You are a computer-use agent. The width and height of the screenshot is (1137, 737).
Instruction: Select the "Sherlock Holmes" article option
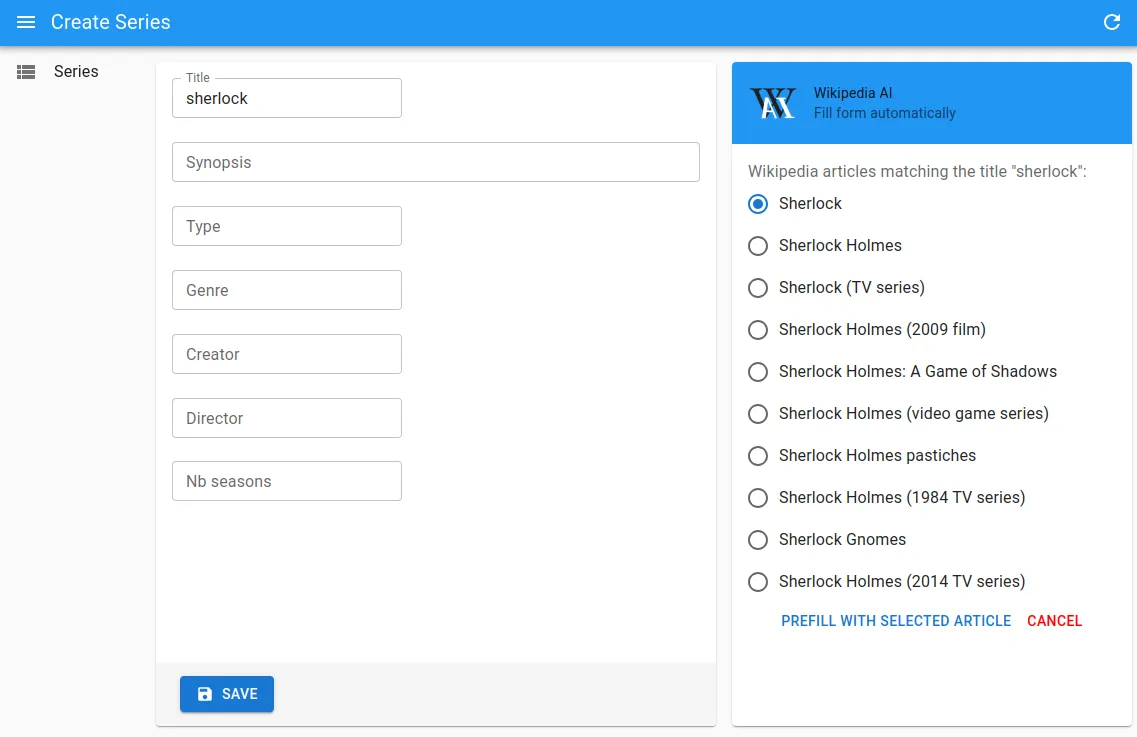click(x=758, y=246)
